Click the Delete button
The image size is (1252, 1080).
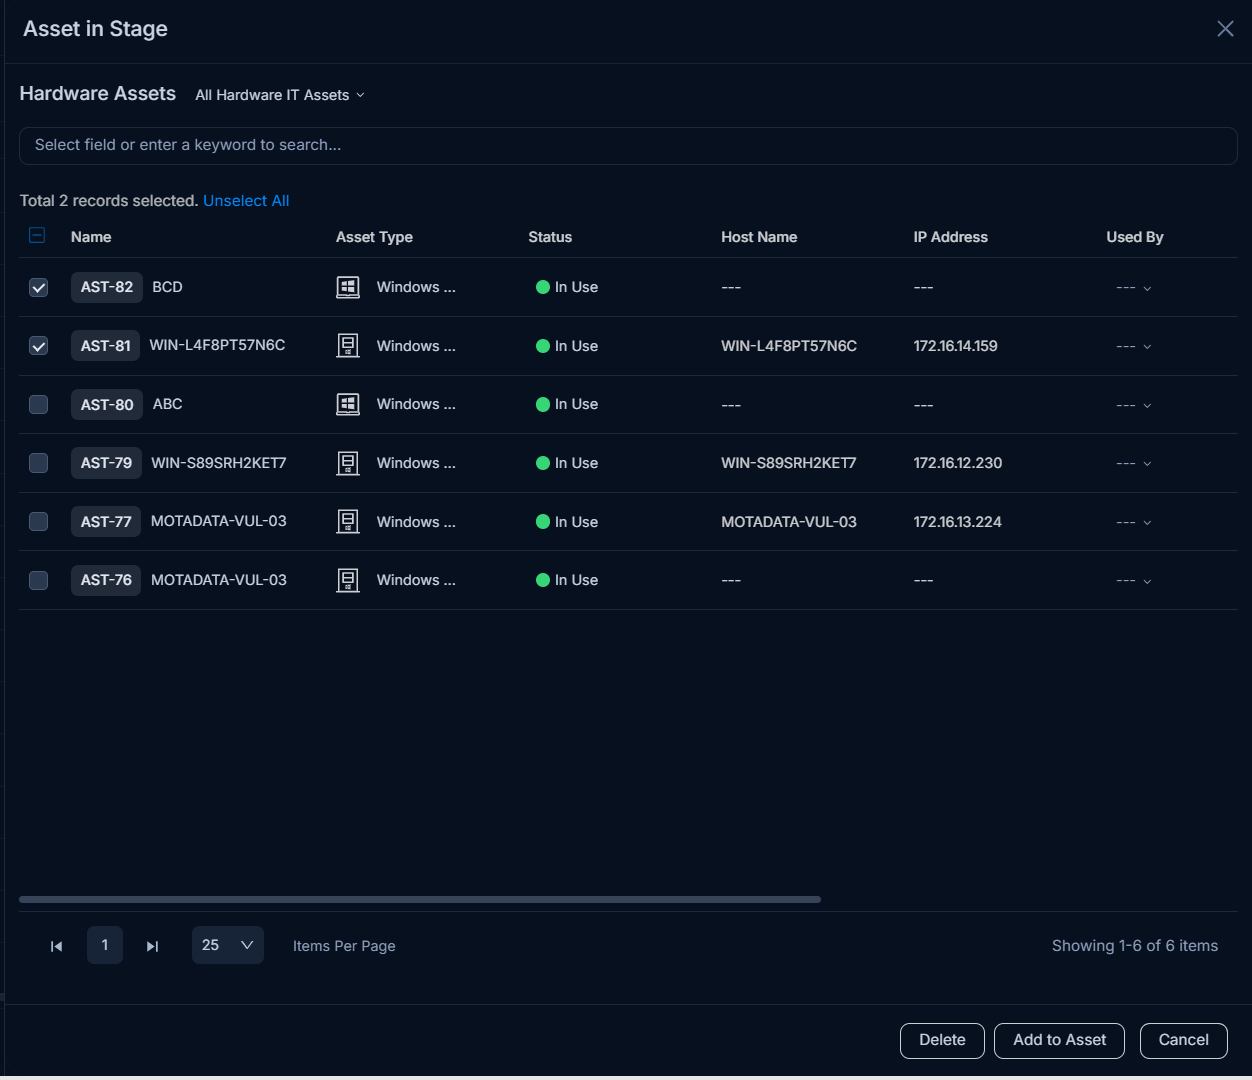(942, 1040)
